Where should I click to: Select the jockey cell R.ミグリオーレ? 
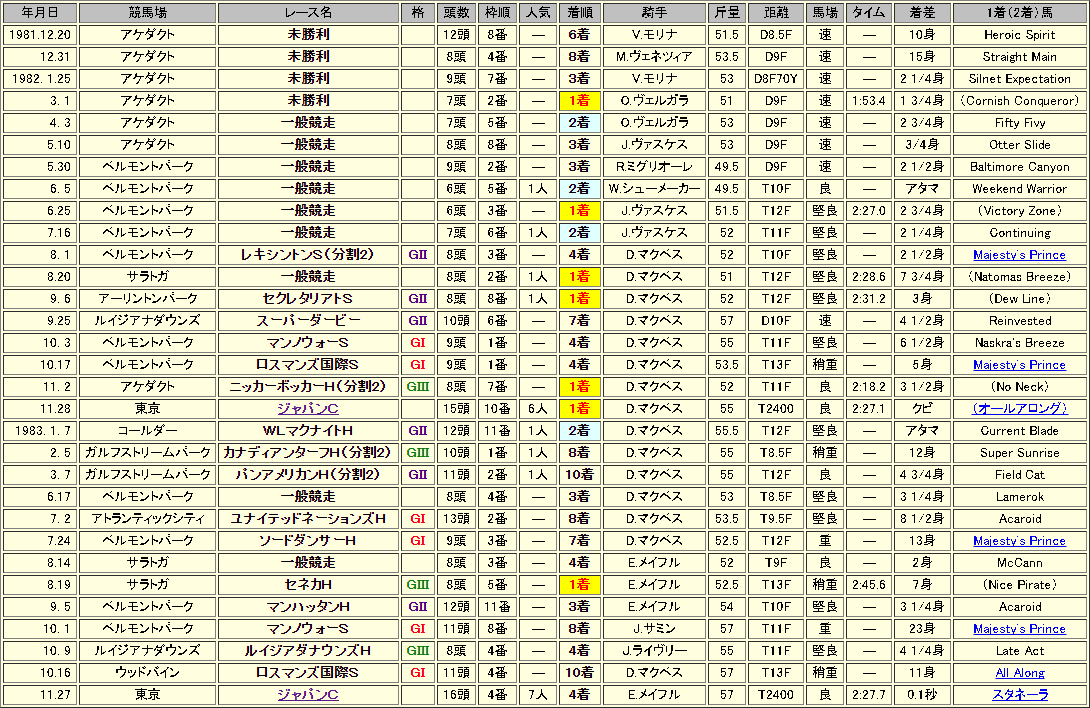tap(654, 167)
